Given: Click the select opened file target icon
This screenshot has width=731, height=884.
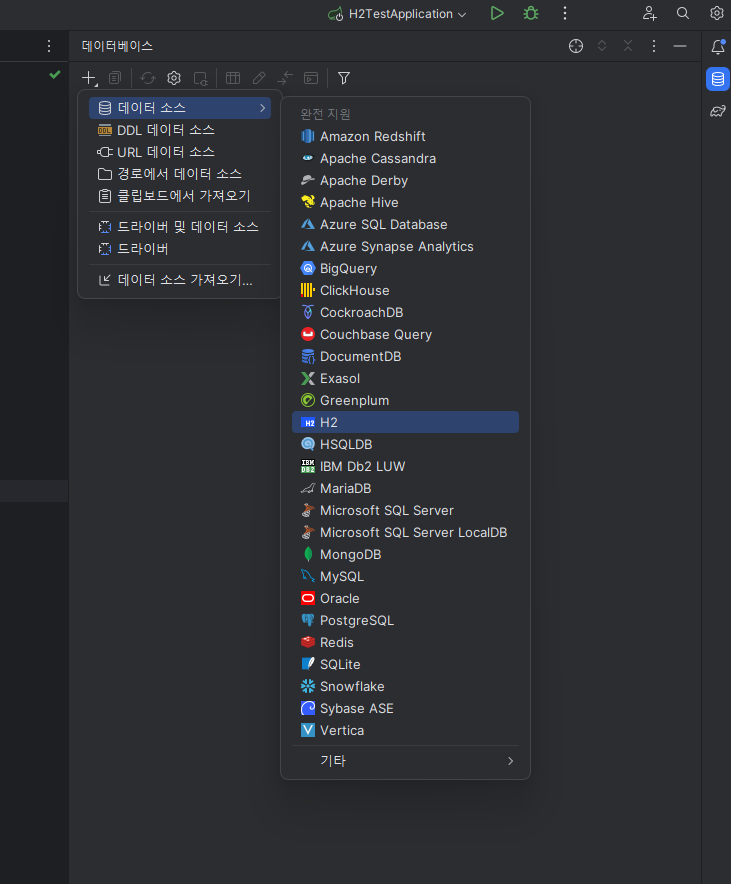Looking at the screenshot, I should click(575, 46).
